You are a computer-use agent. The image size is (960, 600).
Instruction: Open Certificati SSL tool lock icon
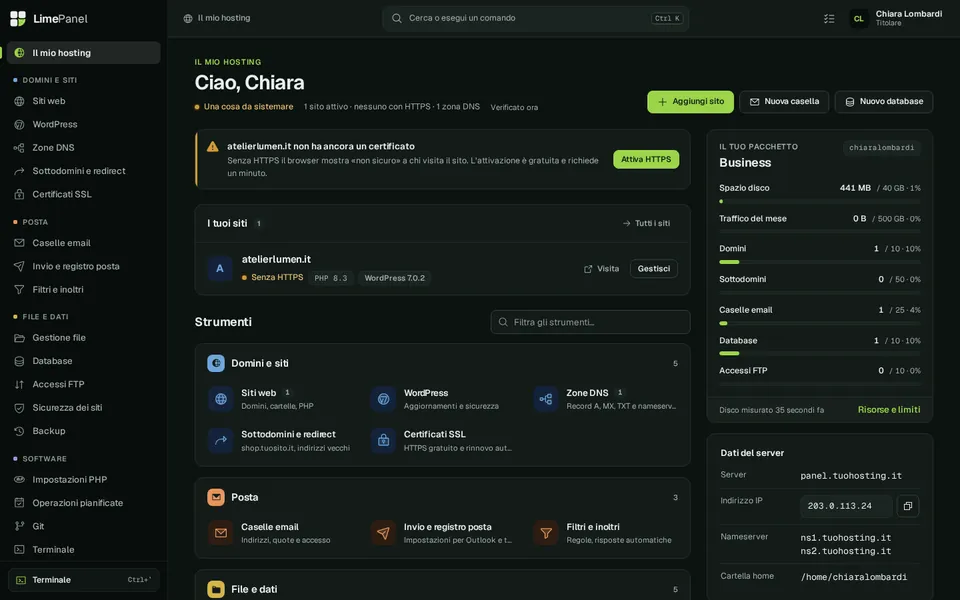pos(383,440)
